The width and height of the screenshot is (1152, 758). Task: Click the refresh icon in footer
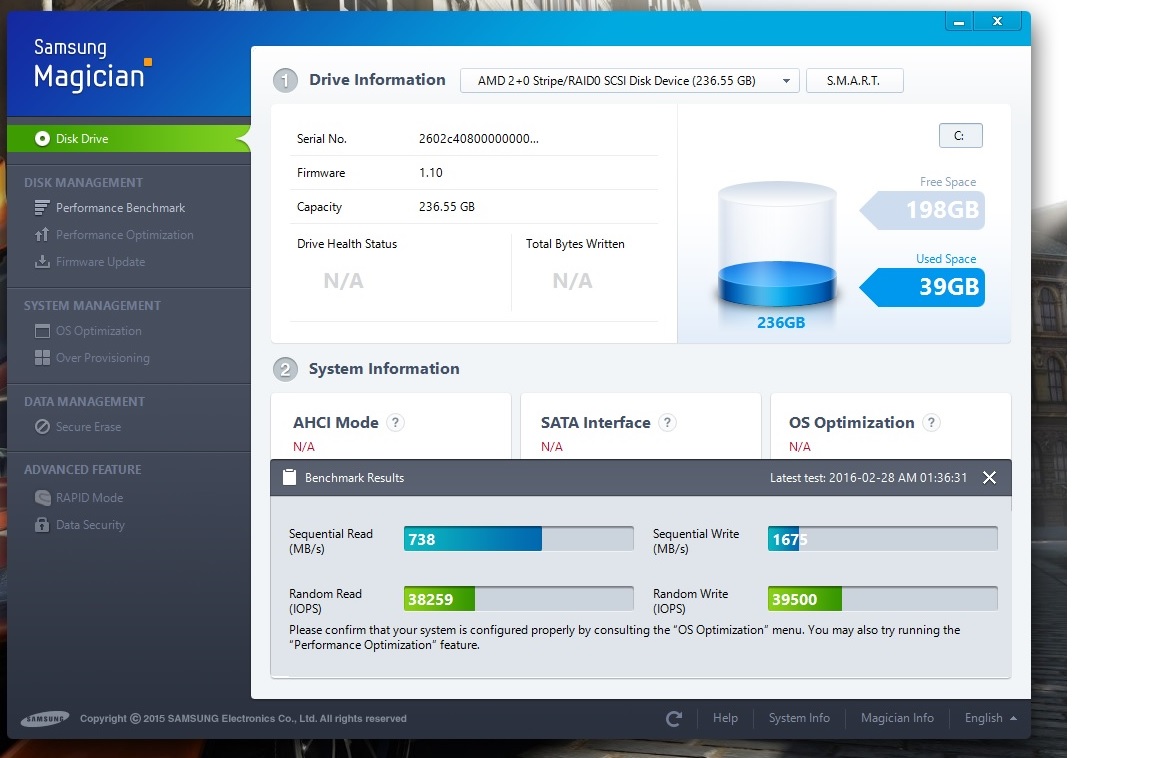coord(674,718)
